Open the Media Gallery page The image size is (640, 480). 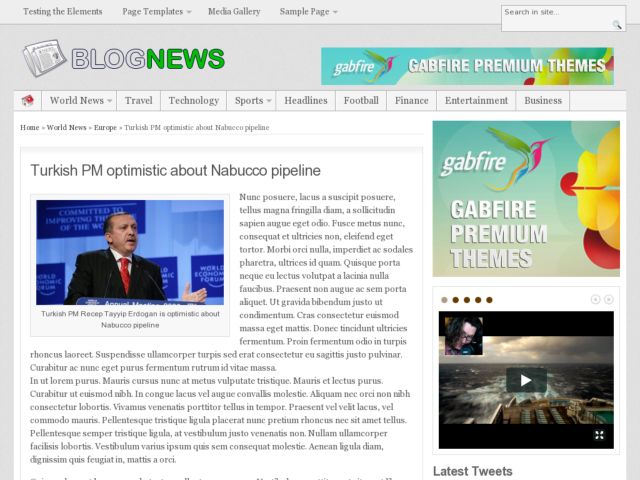pos(234,11)
